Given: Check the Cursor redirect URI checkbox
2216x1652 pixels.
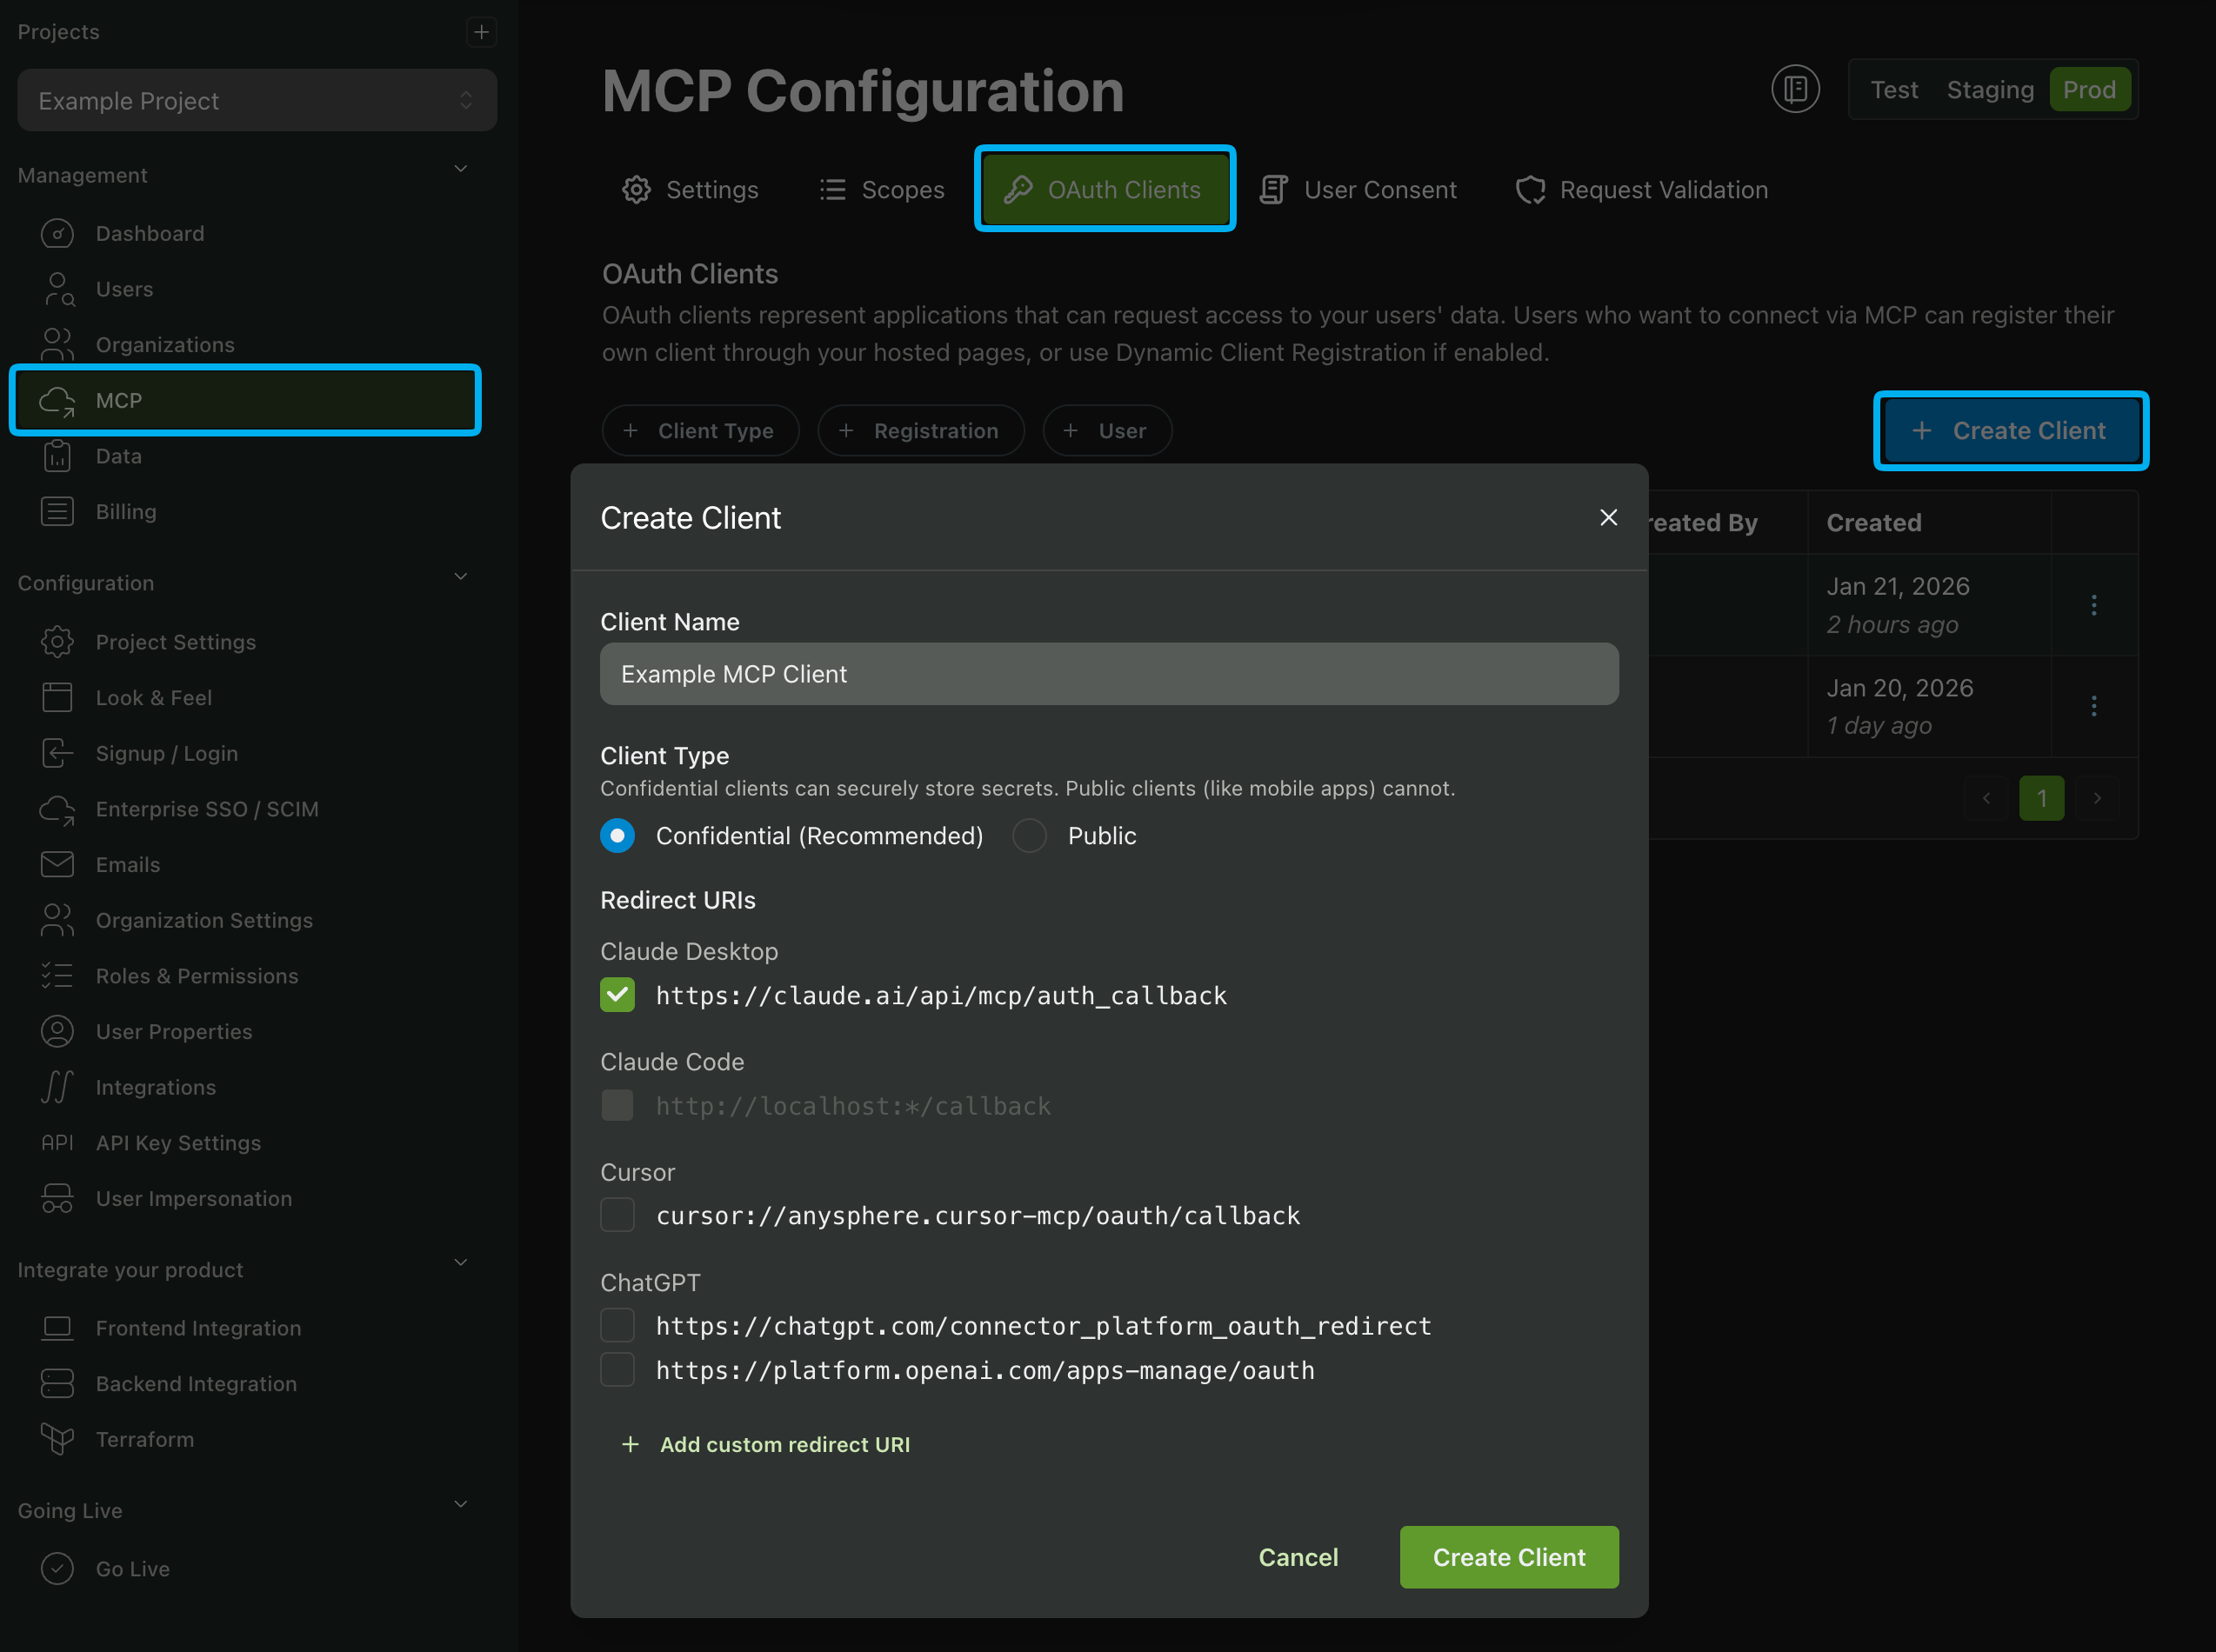Looking at the screenshot, I should pos(617,1216).
